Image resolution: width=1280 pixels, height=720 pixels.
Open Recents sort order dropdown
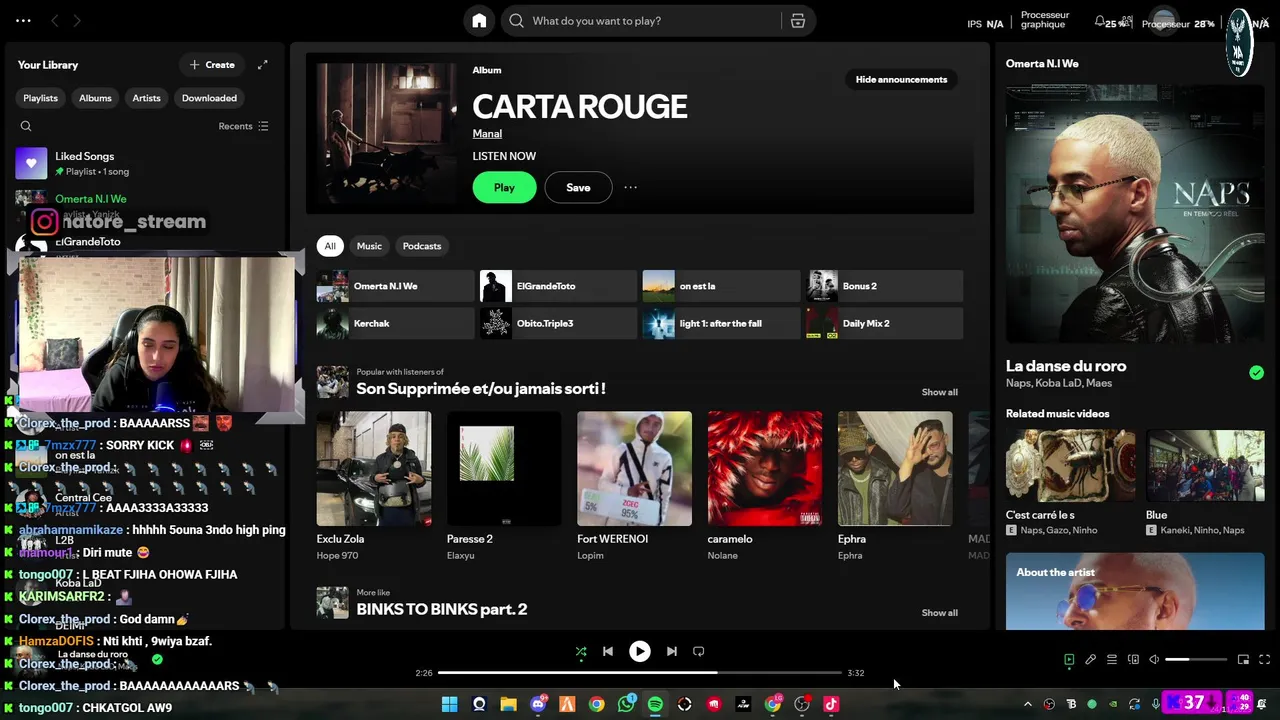pyautogui.click(x=244, y=126)
